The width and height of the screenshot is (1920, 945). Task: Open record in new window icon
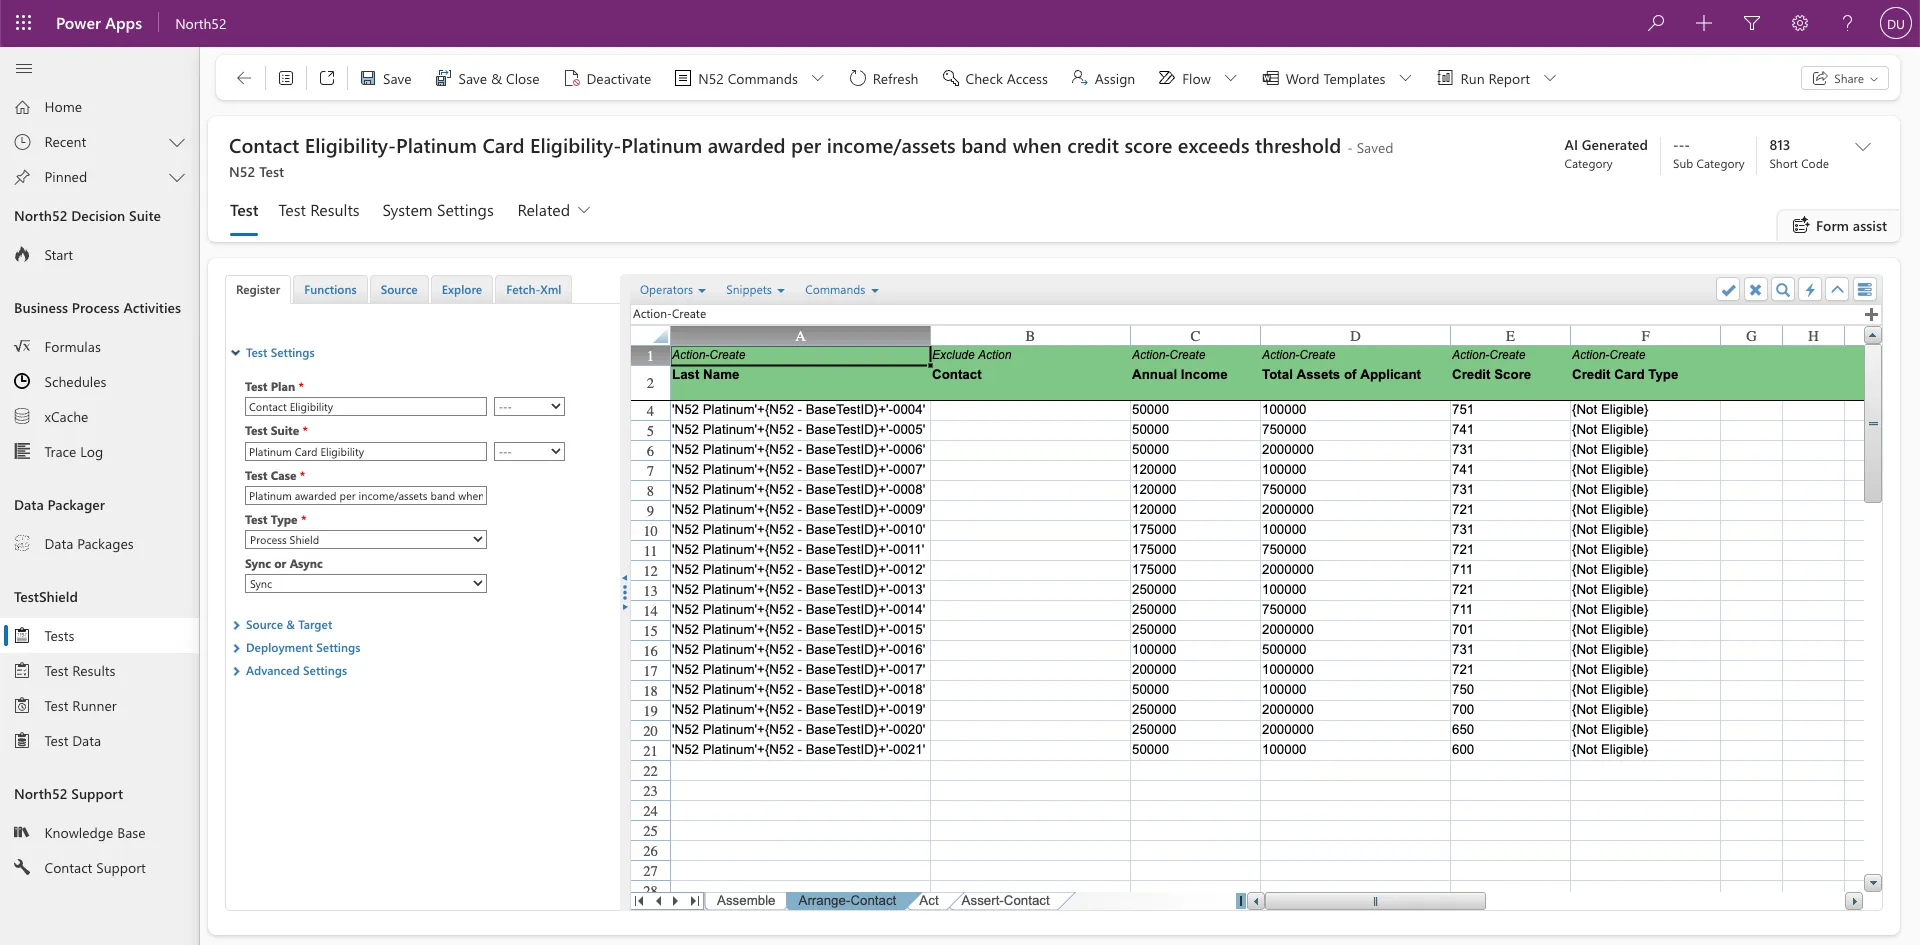pyautogui.click(x=327, y=78)
